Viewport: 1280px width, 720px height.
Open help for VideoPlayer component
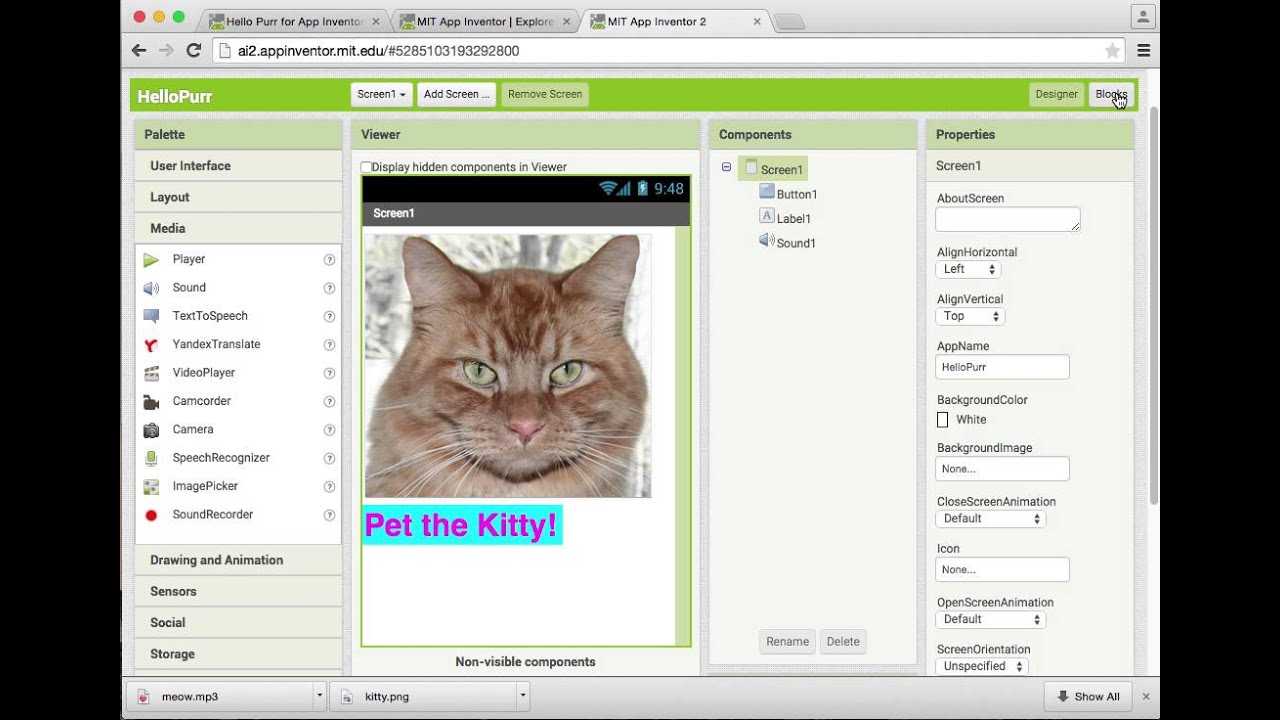pyautogui.click(x=329, y=373)
